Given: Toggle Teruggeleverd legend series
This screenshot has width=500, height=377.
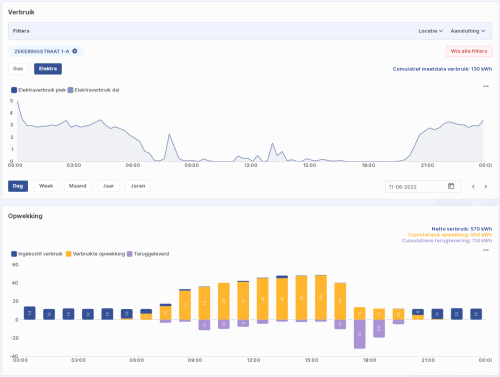Looking at the screenshot, I should (148, 254).
